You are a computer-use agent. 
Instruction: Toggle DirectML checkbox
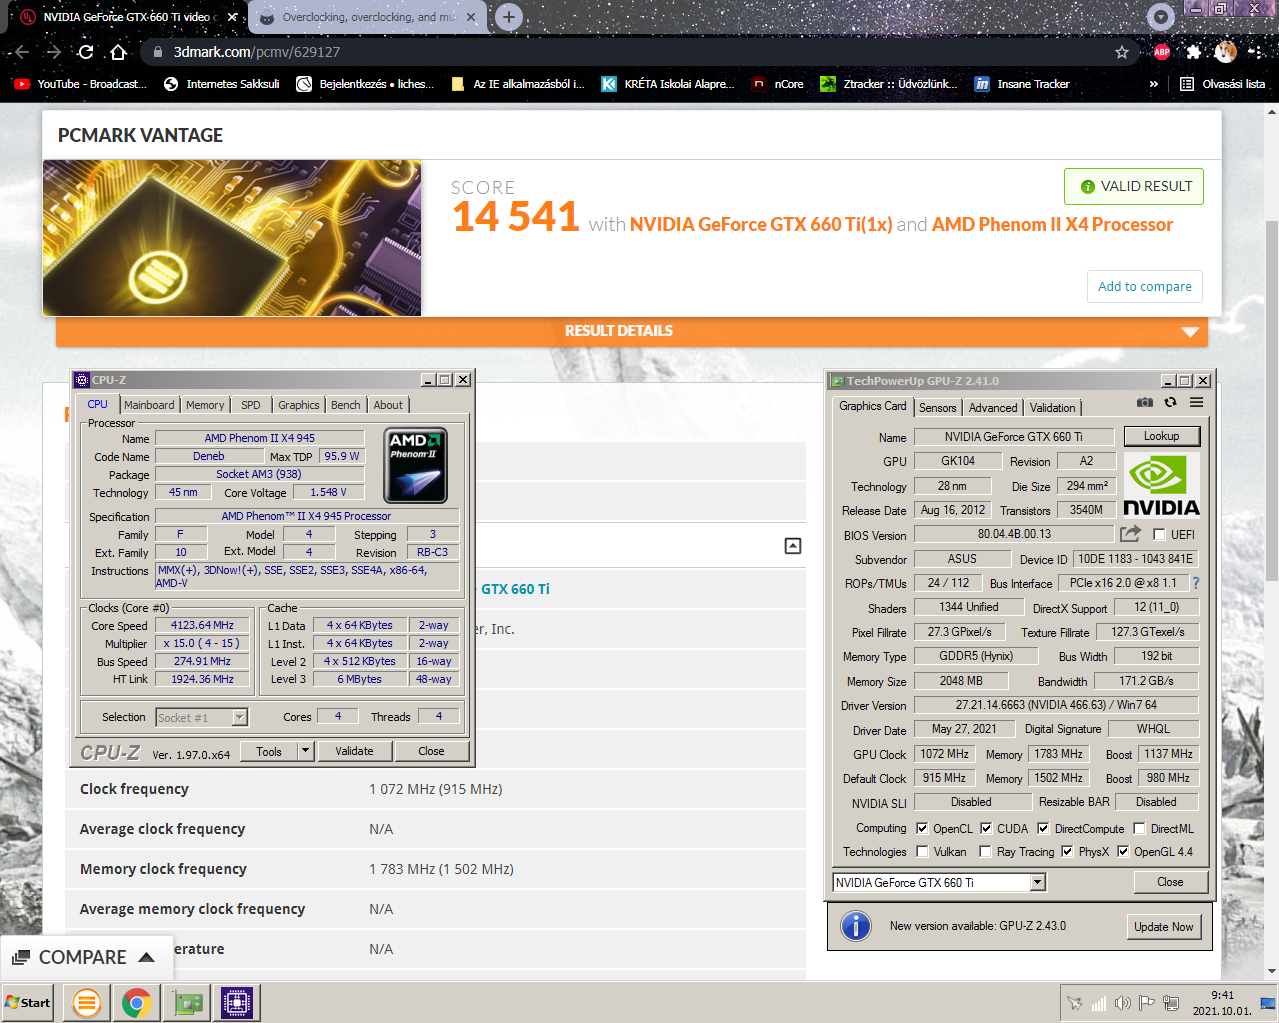click(x=1139, y=828)
